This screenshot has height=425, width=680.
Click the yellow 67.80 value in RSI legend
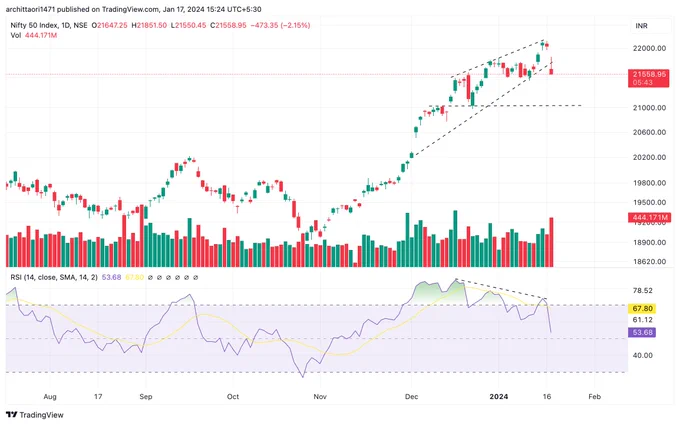point(134,277)
